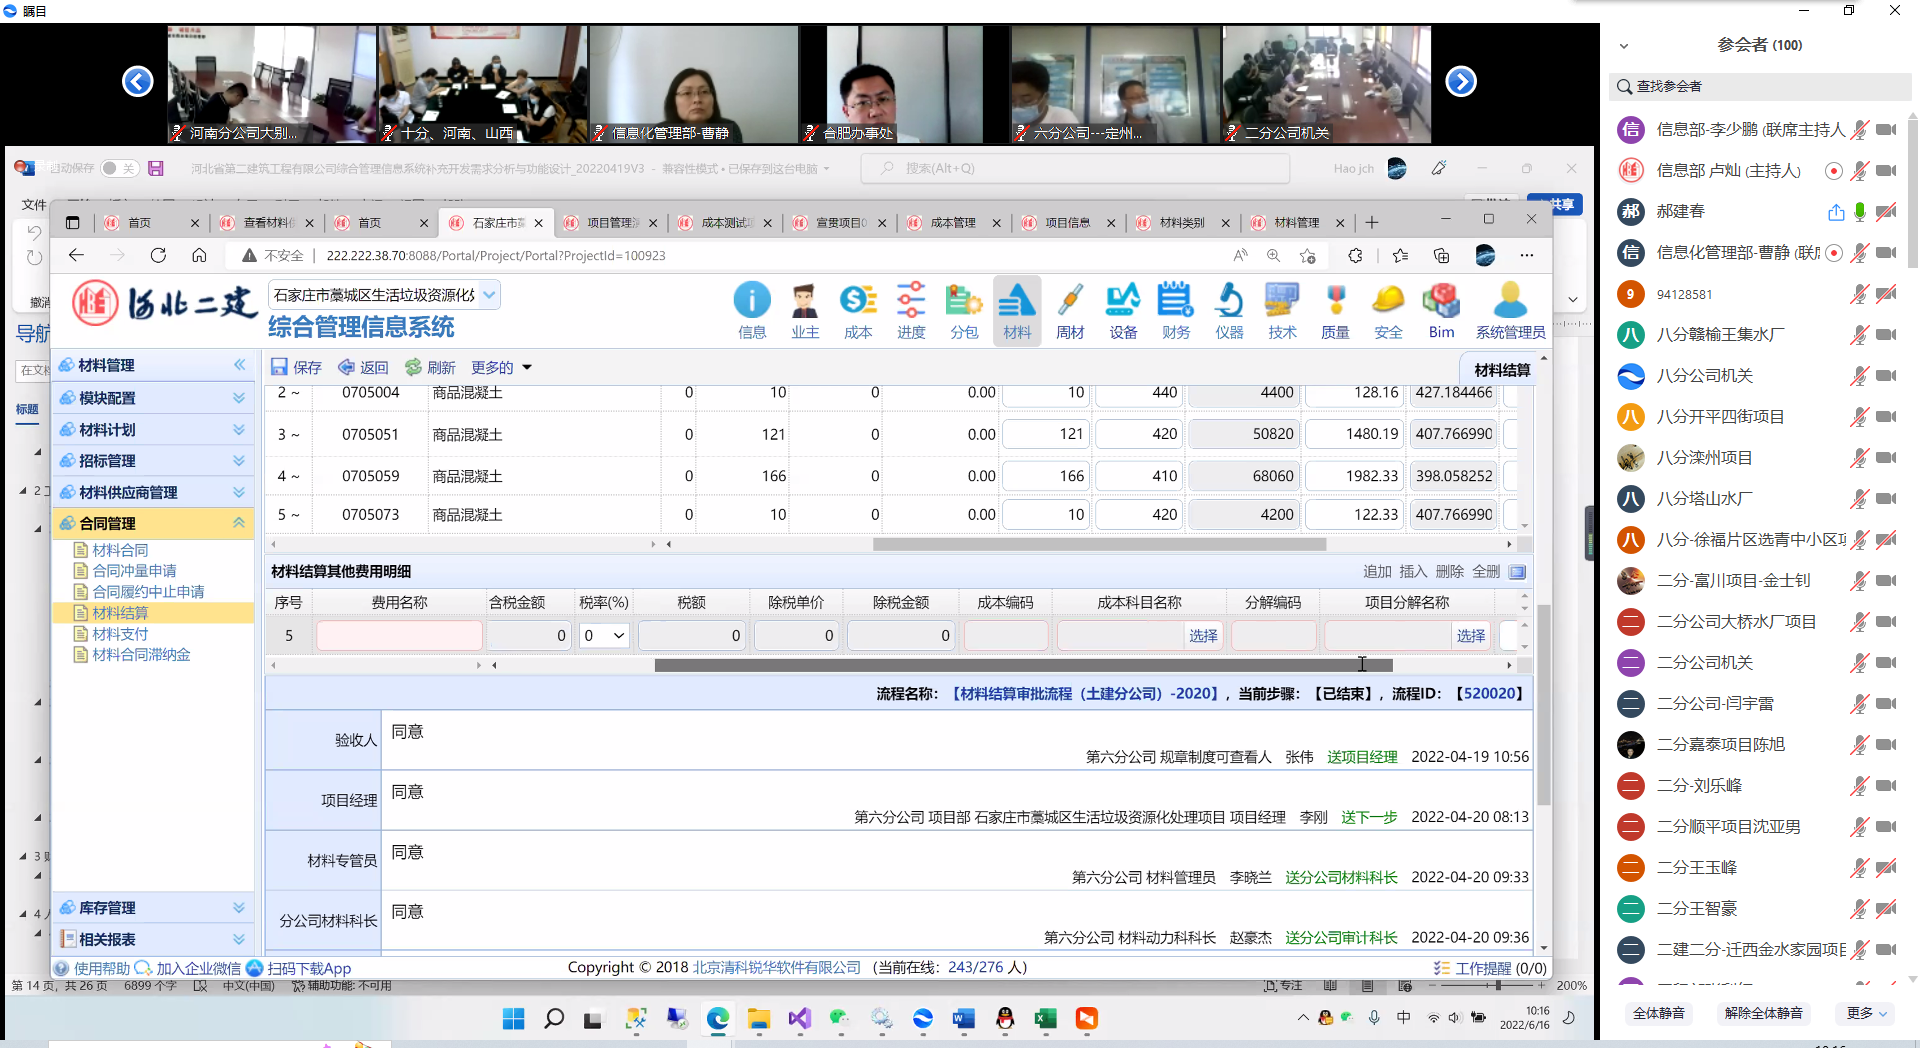Viewport: 1920px width, 1048px height.
Task: Select 材料支付 in the sidebar tree
Action: 120,634
